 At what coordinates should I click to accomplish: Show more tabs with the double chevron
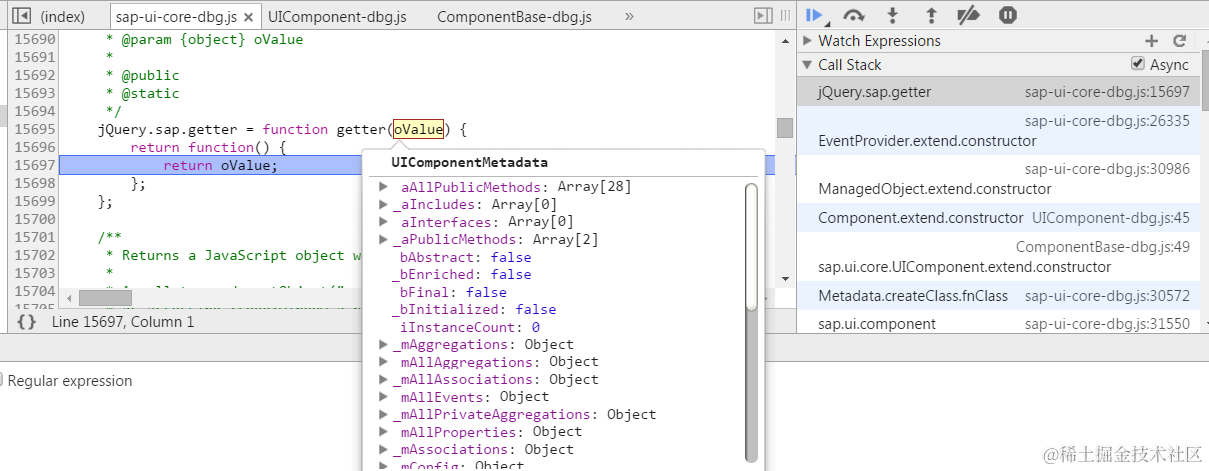629,17
